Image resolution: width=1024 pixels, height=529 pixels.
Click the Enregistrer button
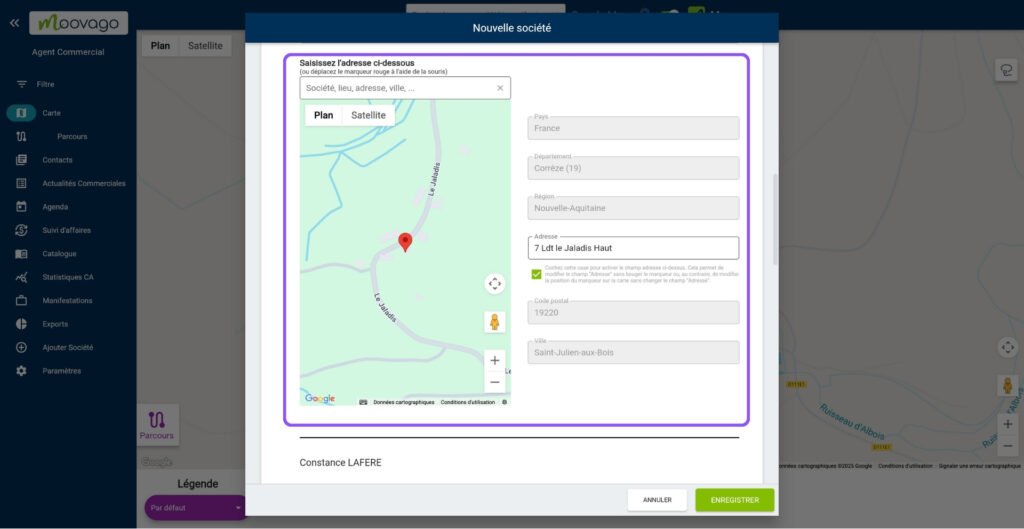click(x=734, y=500)
